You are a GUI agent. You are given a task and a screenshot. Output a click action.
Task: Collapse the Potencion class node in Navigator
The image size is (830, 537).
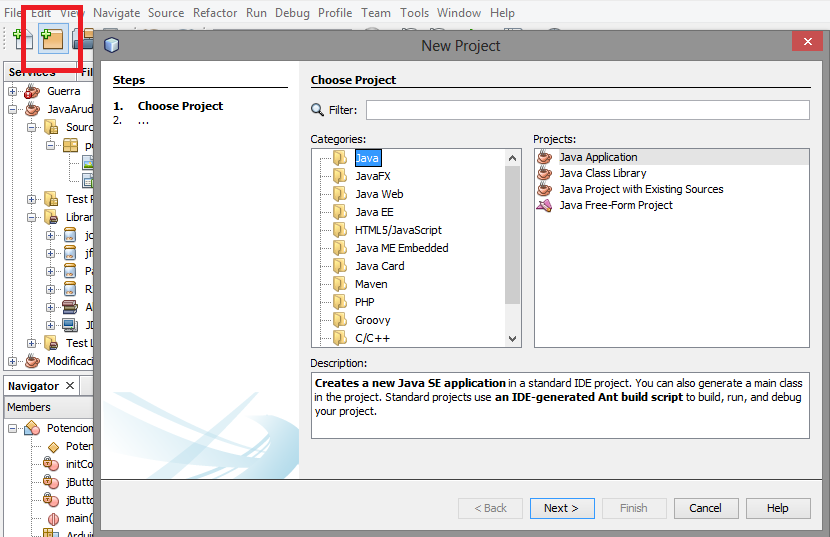12,428
